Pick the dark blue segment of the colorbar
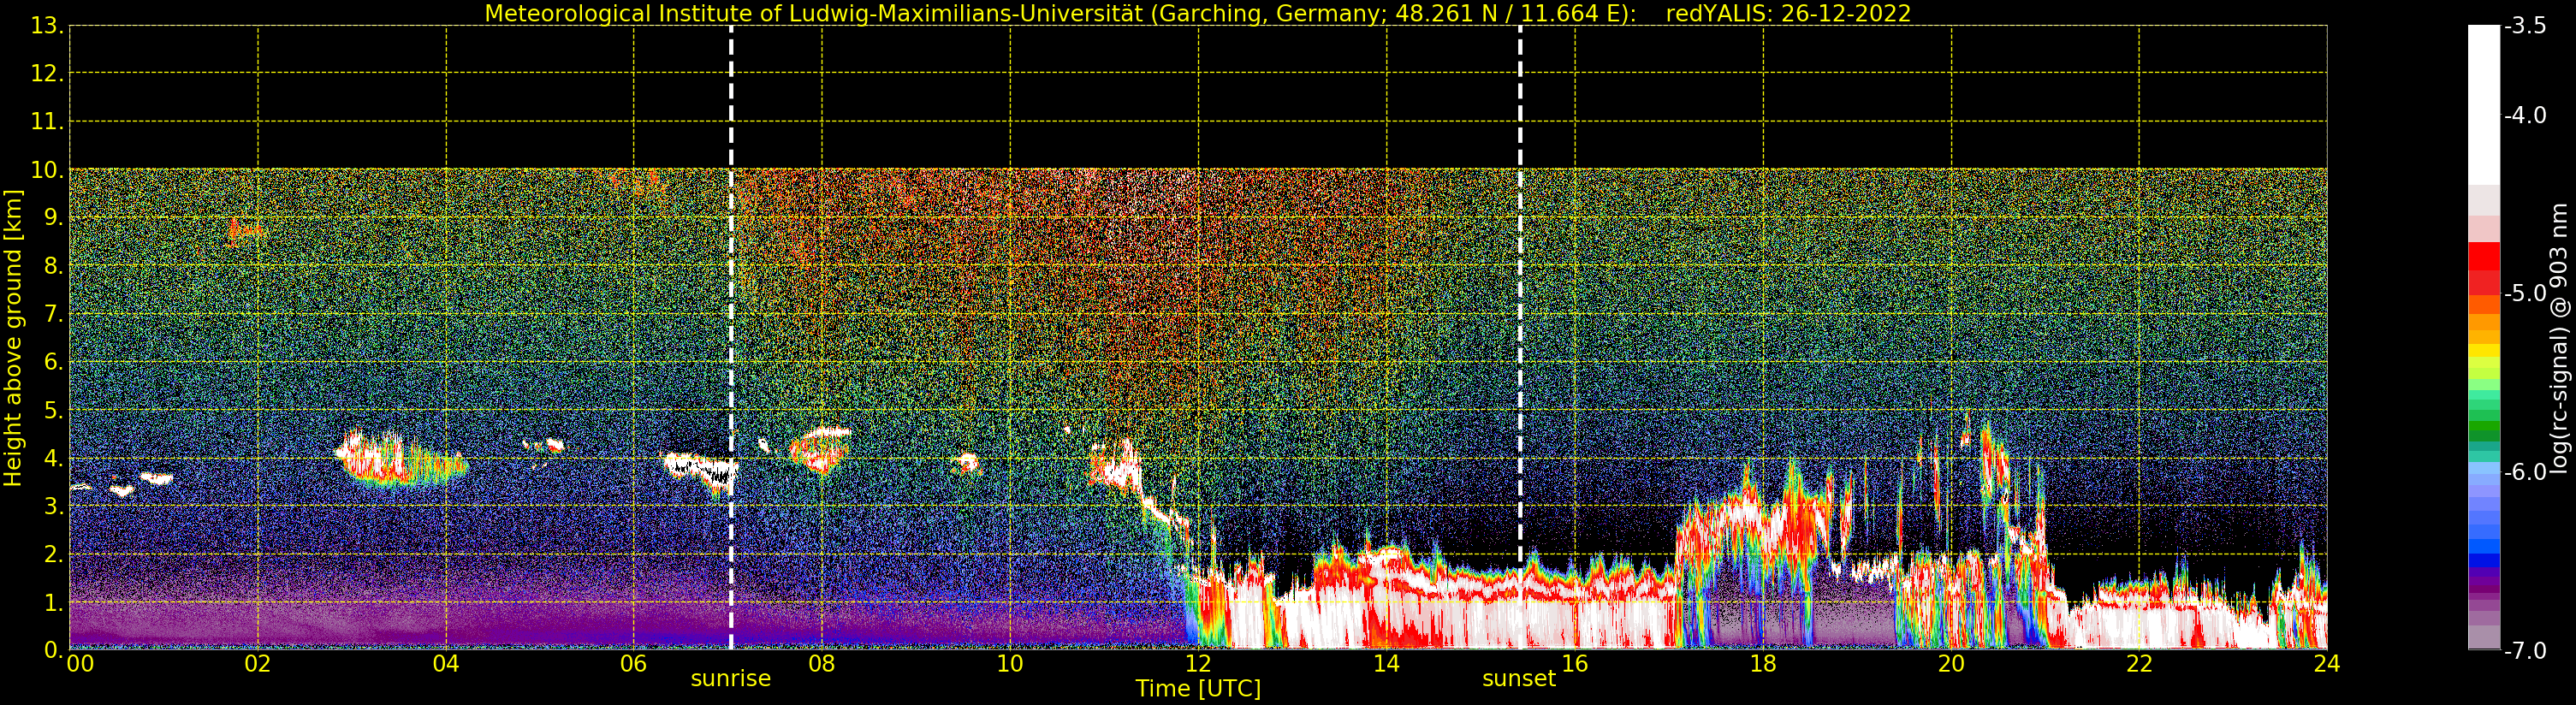This screenshot has width=2576, height=705. 2483,560
